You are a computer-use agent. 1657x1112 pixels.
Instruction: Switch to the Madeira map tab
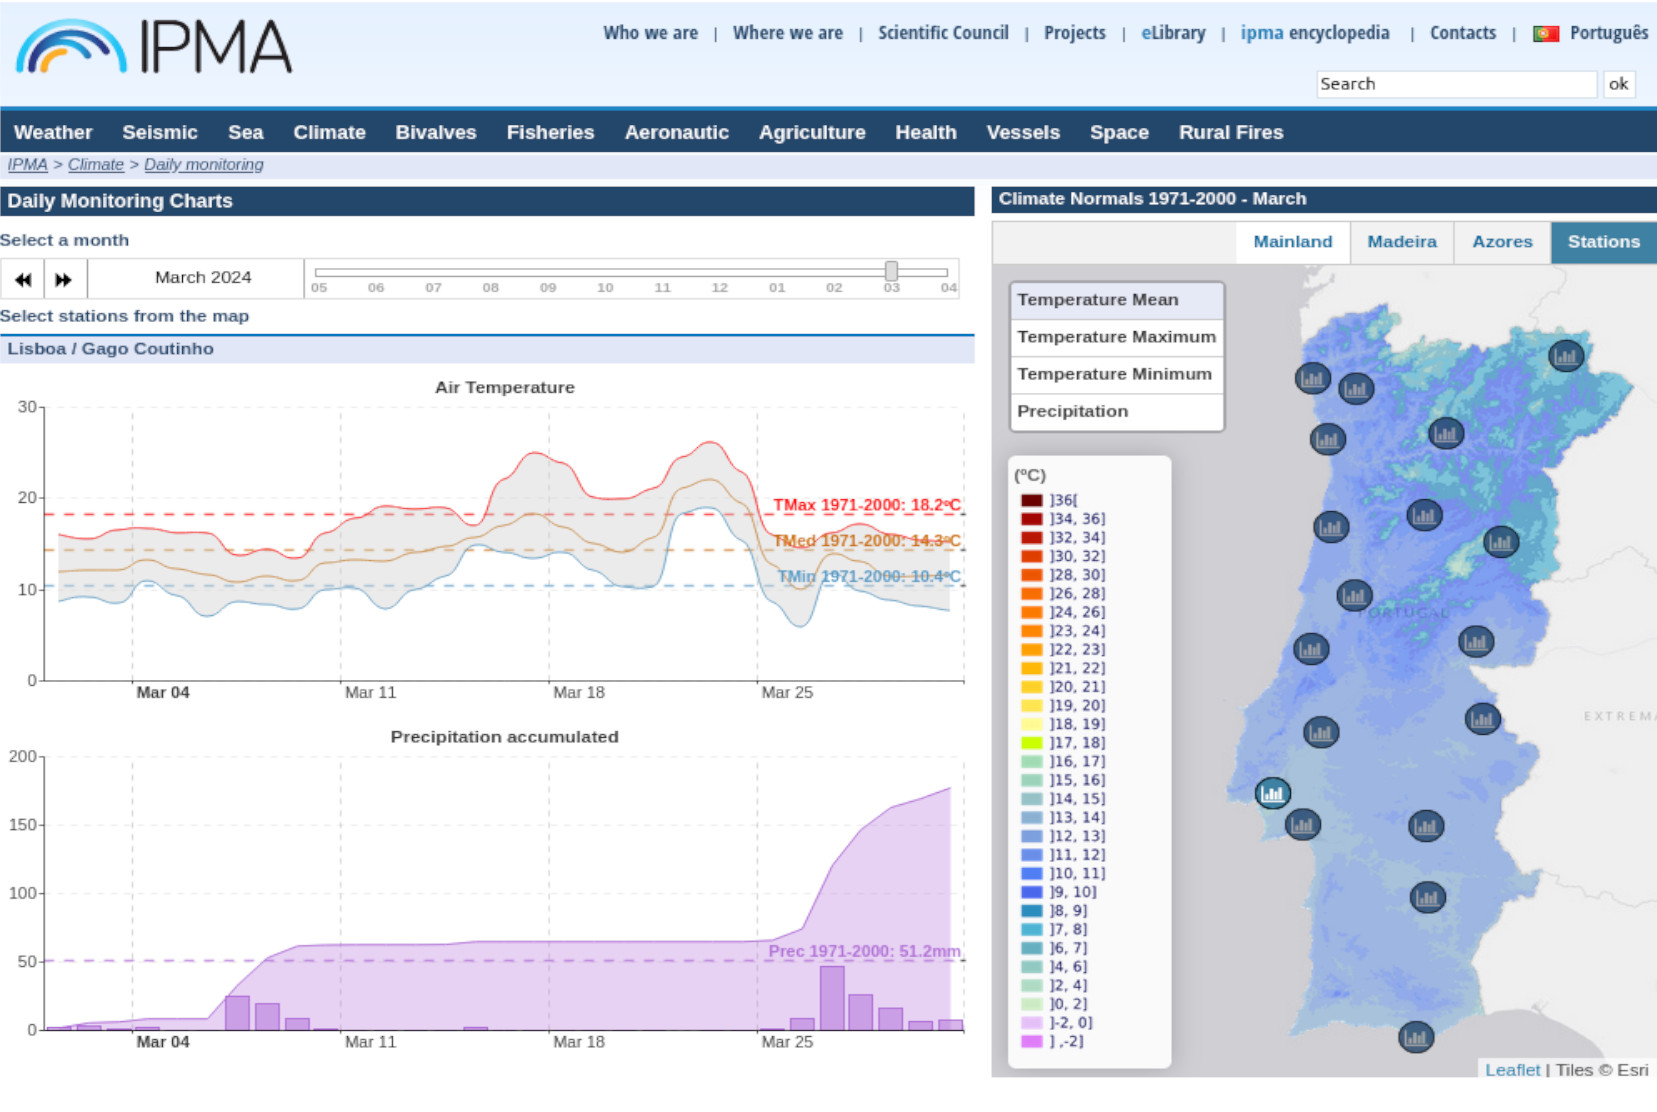(x=1402, y=242)
